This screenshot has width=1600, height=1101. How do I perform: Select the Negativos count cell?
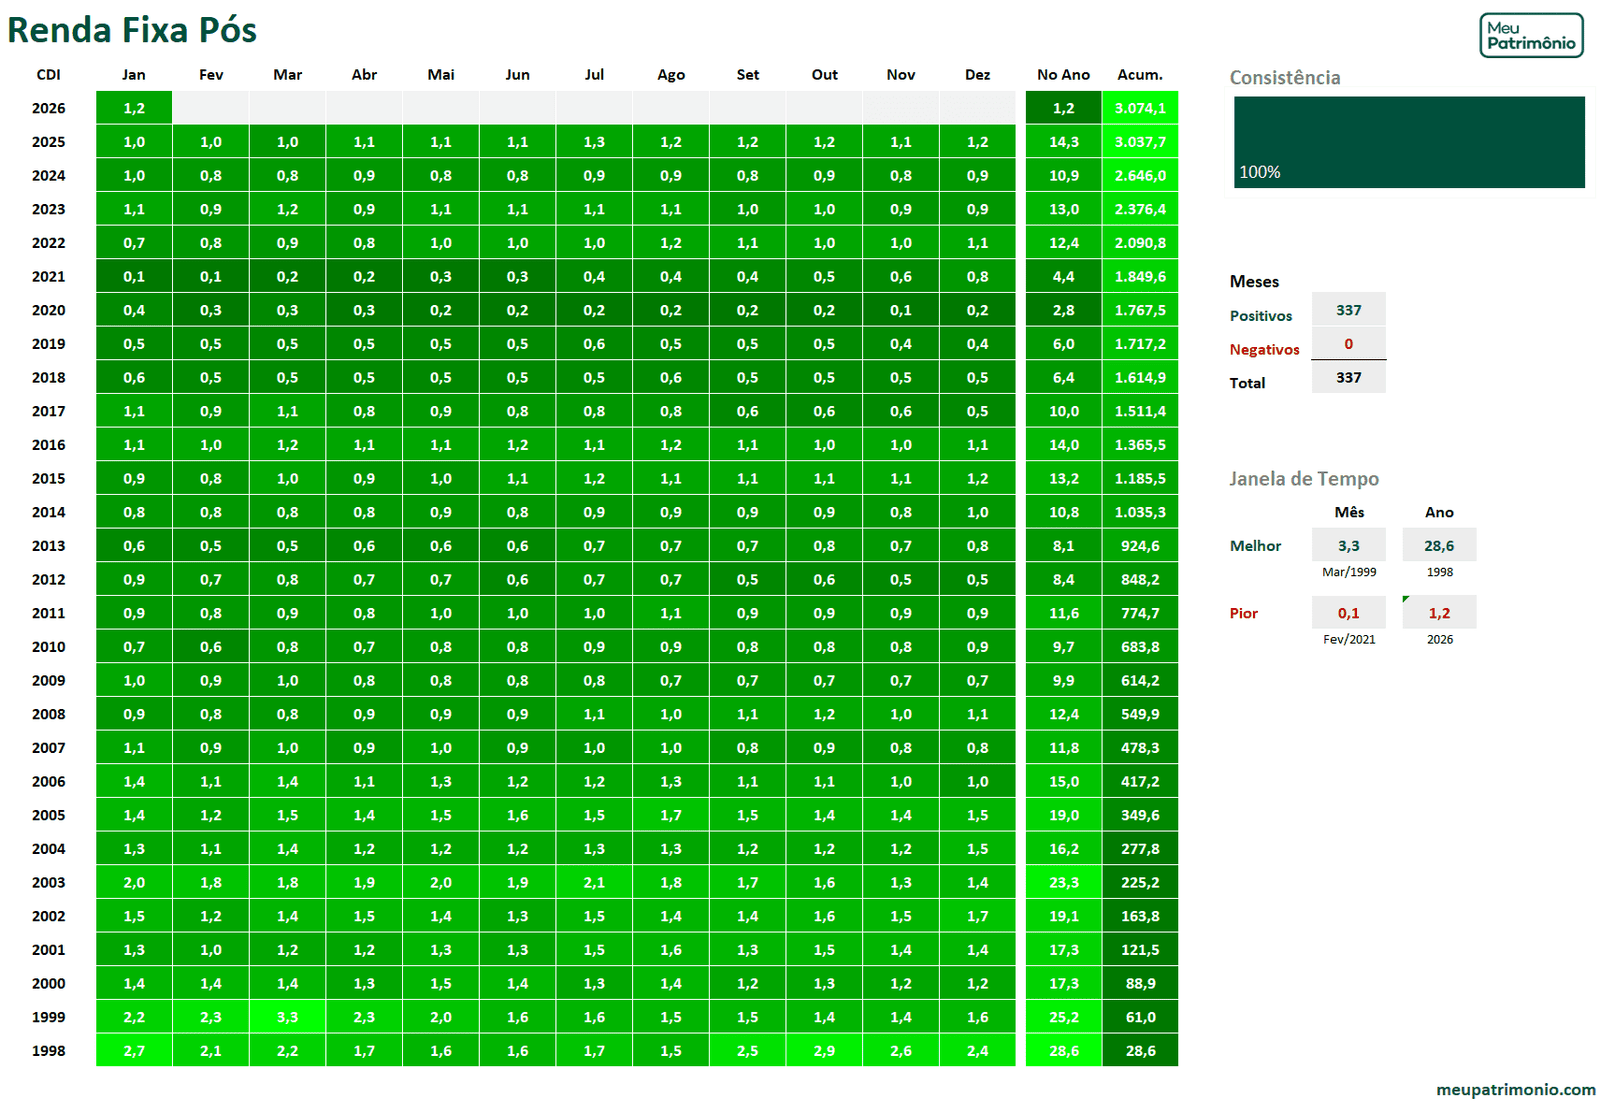pyautogui.click(x=1348, y=344)
